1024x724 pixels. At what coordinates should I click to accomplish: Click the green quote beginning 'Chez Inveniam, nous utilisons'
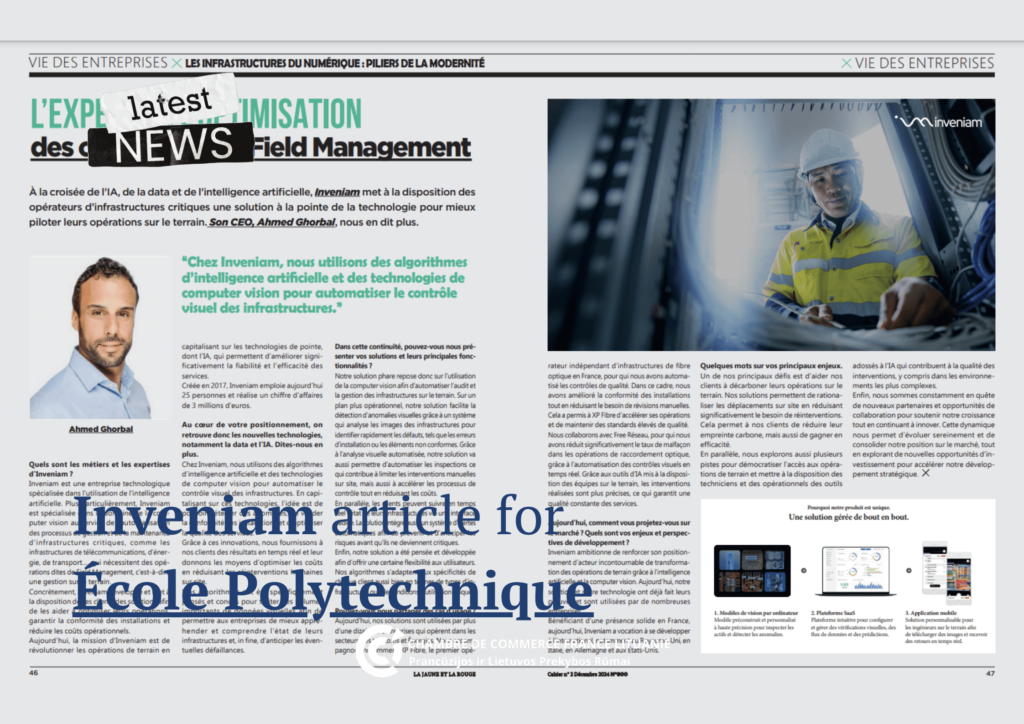coord(325,285)
